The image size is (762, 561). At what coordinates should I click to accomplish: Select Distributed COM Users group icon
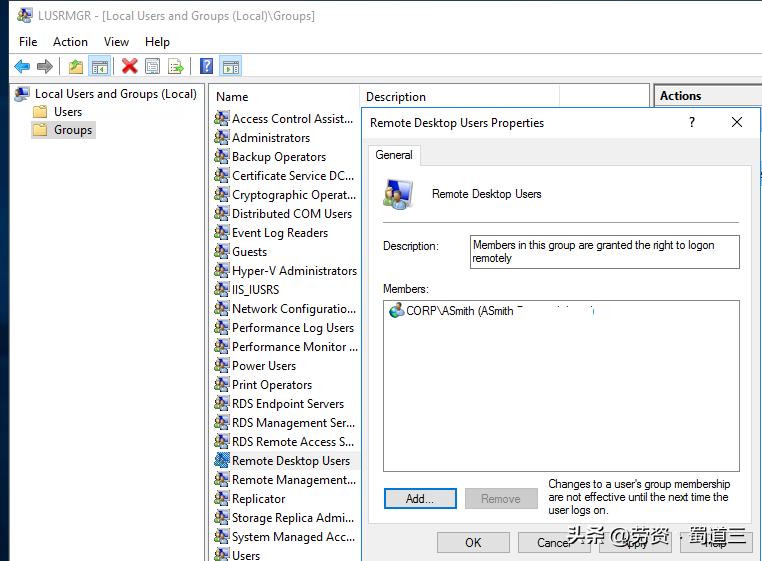(222, 213)
